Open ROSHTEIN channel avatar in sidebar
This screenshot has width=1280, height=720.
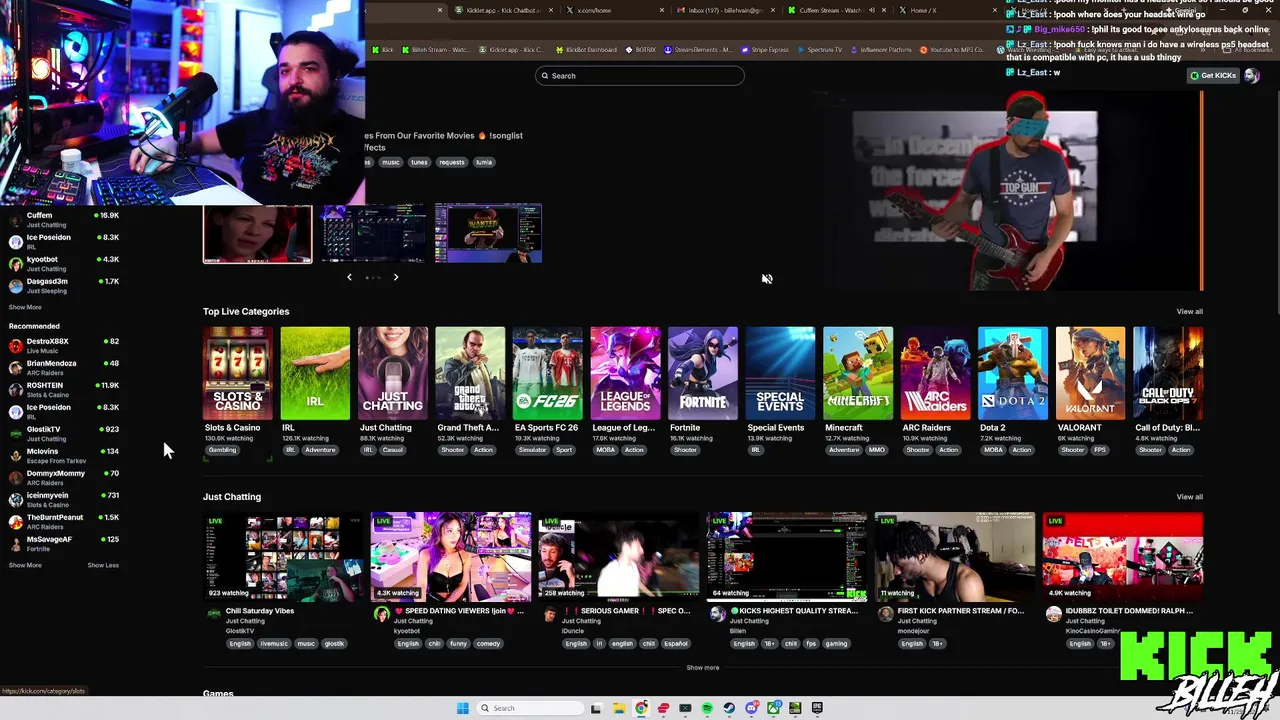coord(16,390)
